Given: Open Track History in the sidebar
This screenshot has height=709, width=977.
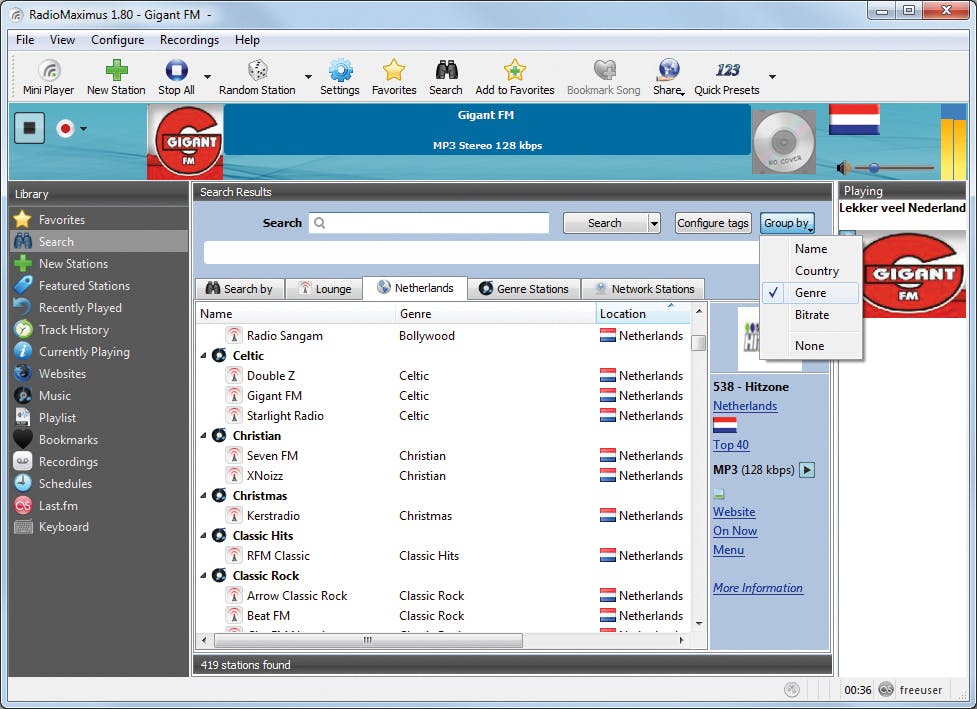Looking at the screenshot, I should (99, 330).
